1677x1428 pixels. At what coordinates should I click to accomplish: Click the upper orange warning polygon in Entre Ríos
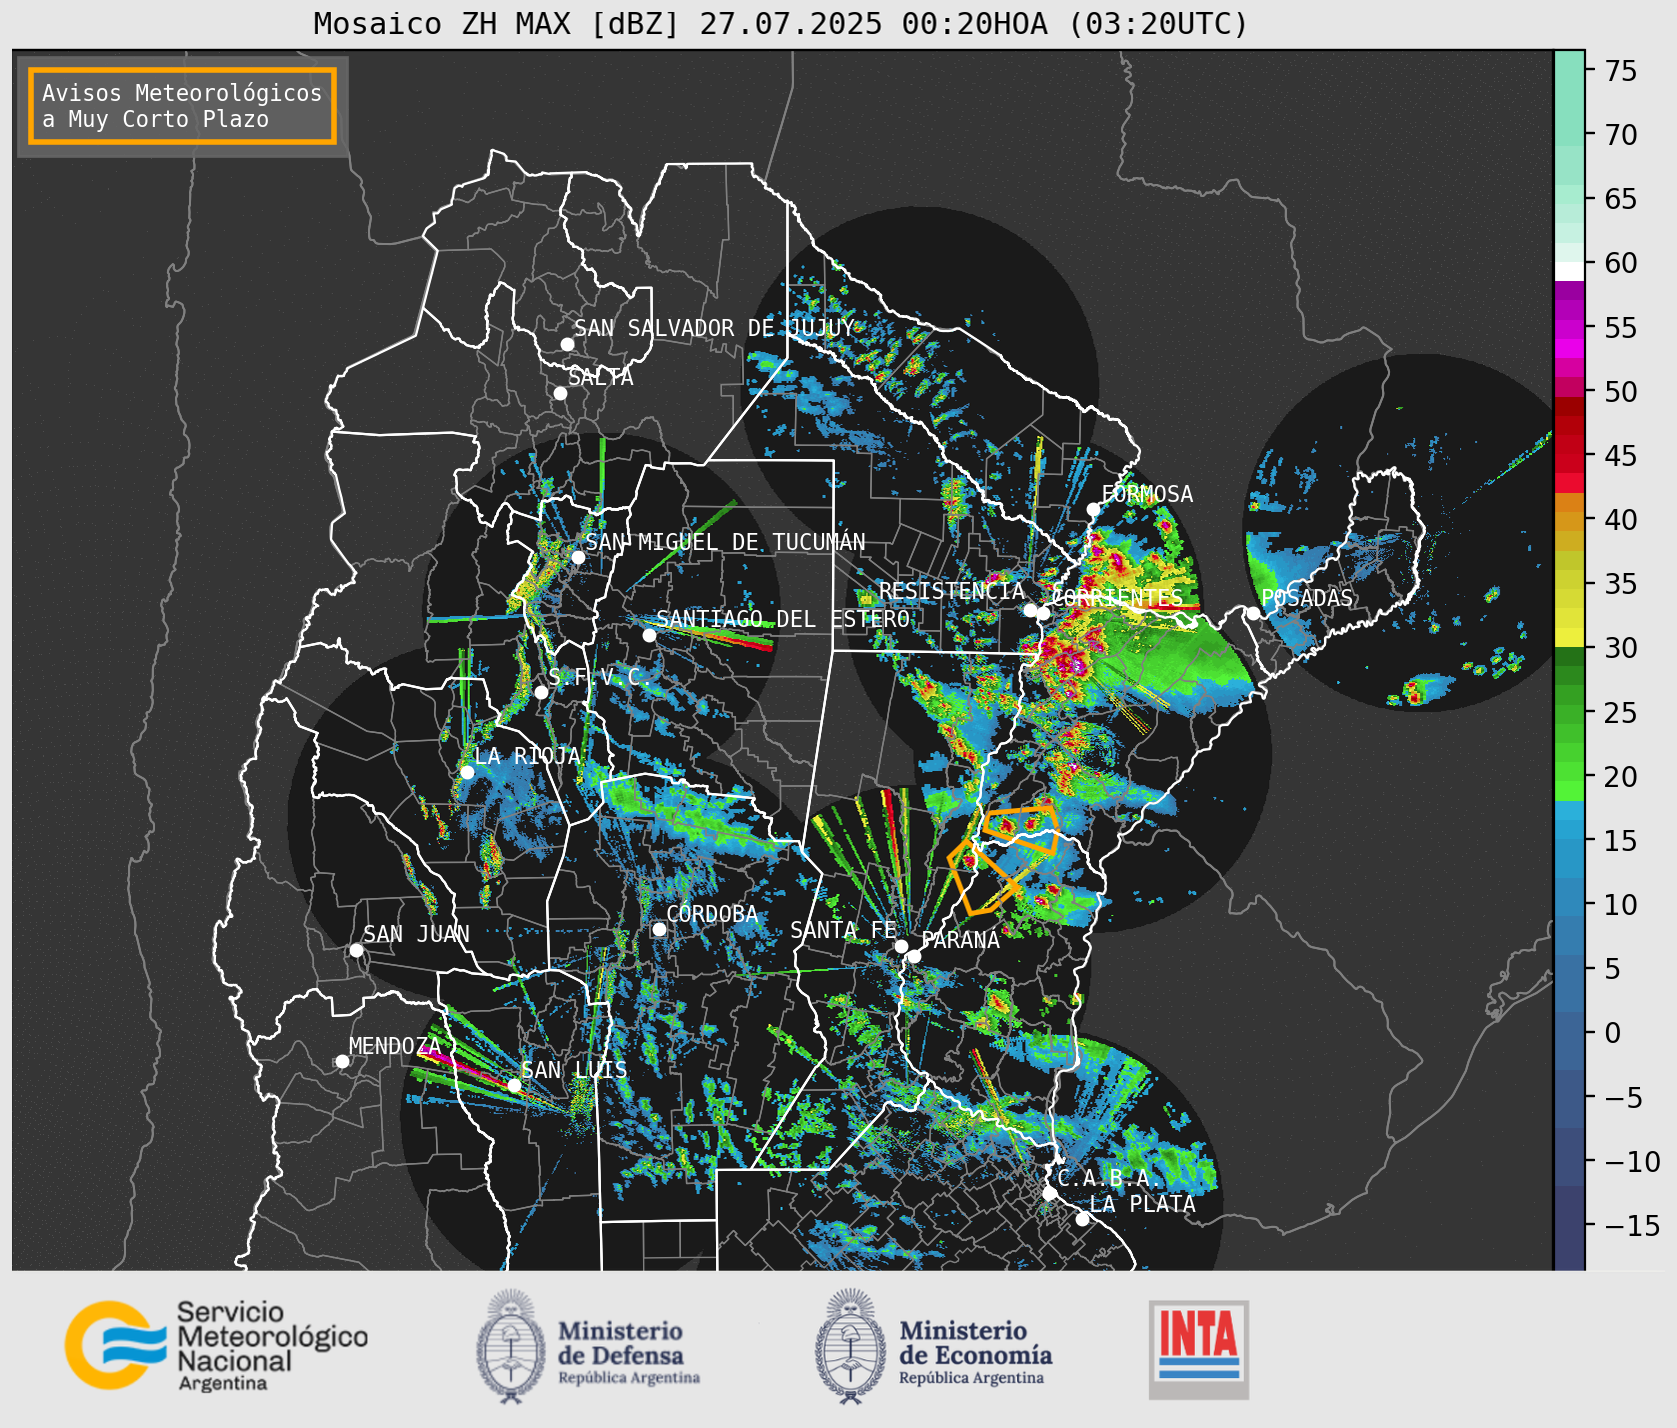(x=1021, y=829)
